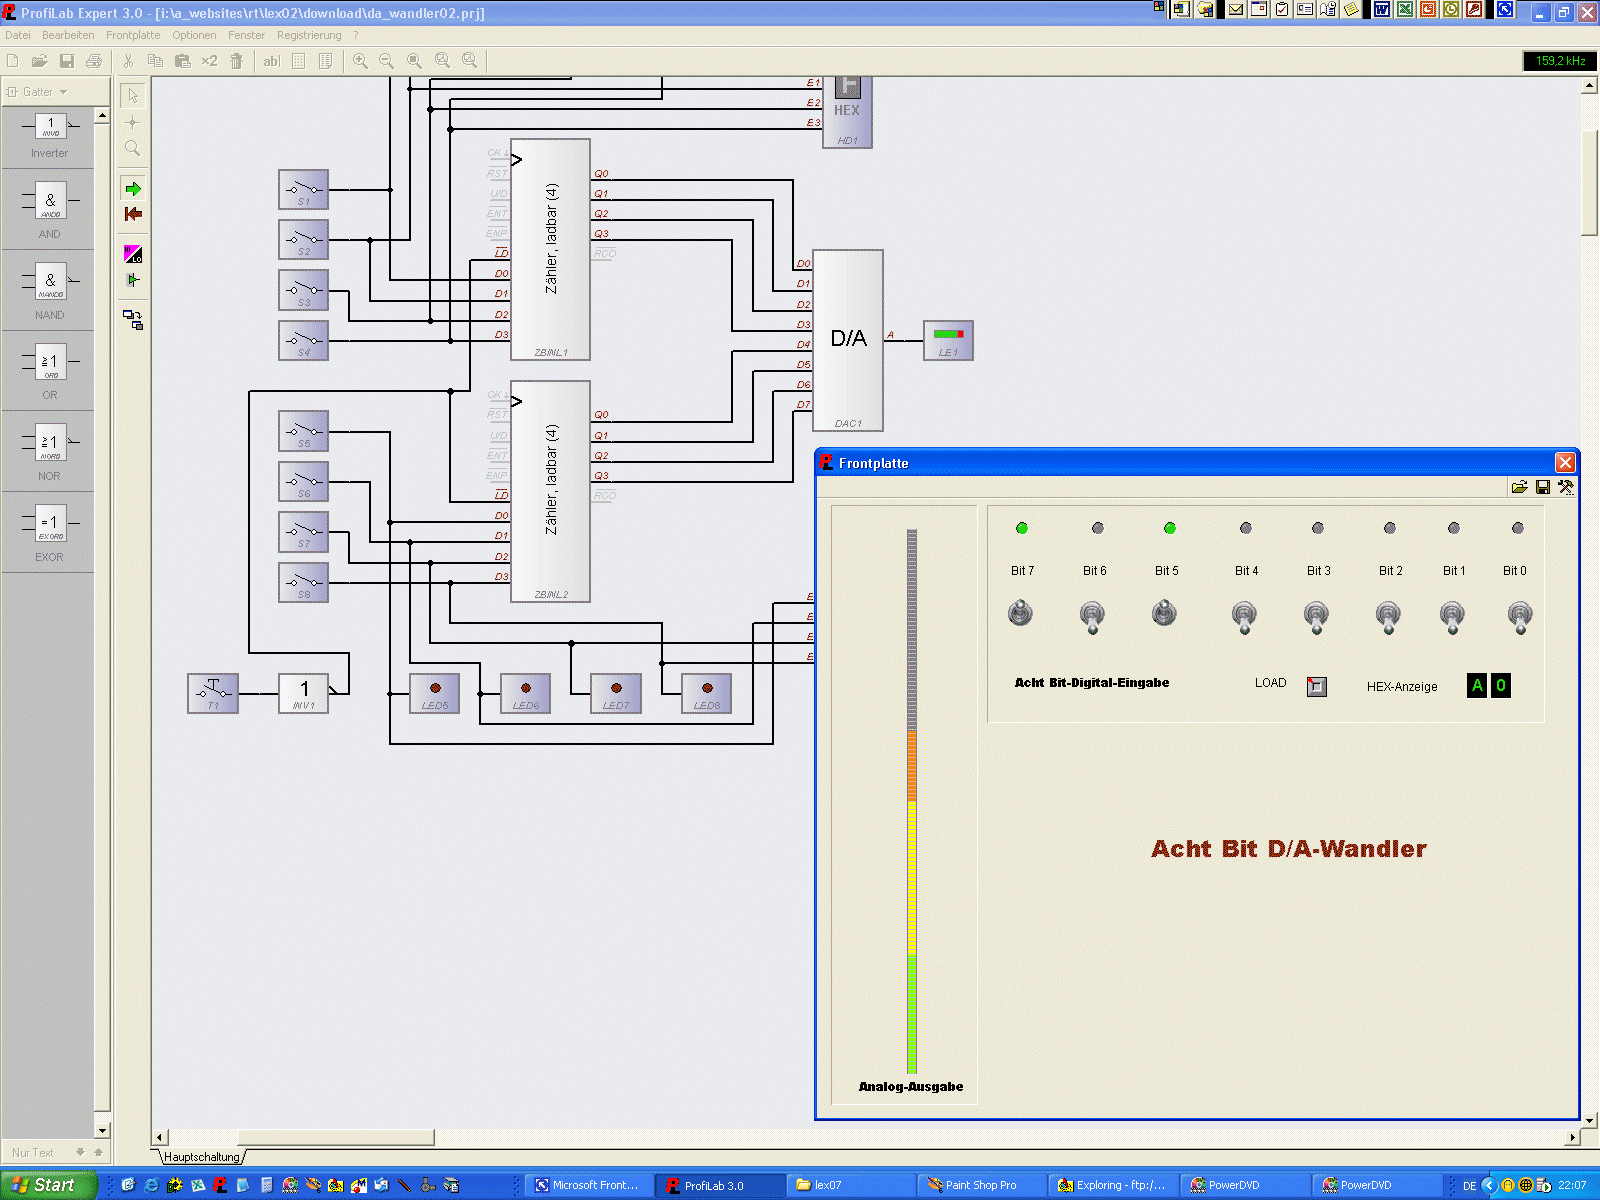
Task: Select the LE1 level indicator component
Action: tap(948, 340)
